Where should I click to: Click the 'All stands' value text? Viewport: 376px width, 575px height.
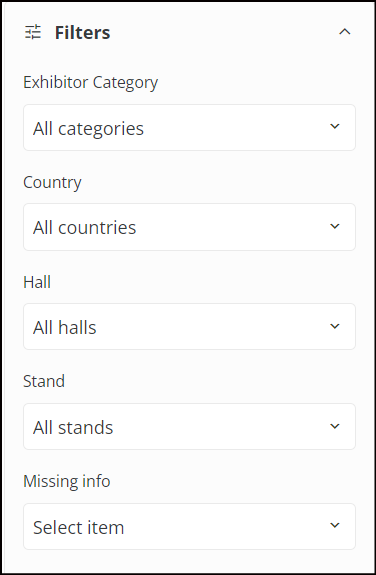click(x=73, y=428)
